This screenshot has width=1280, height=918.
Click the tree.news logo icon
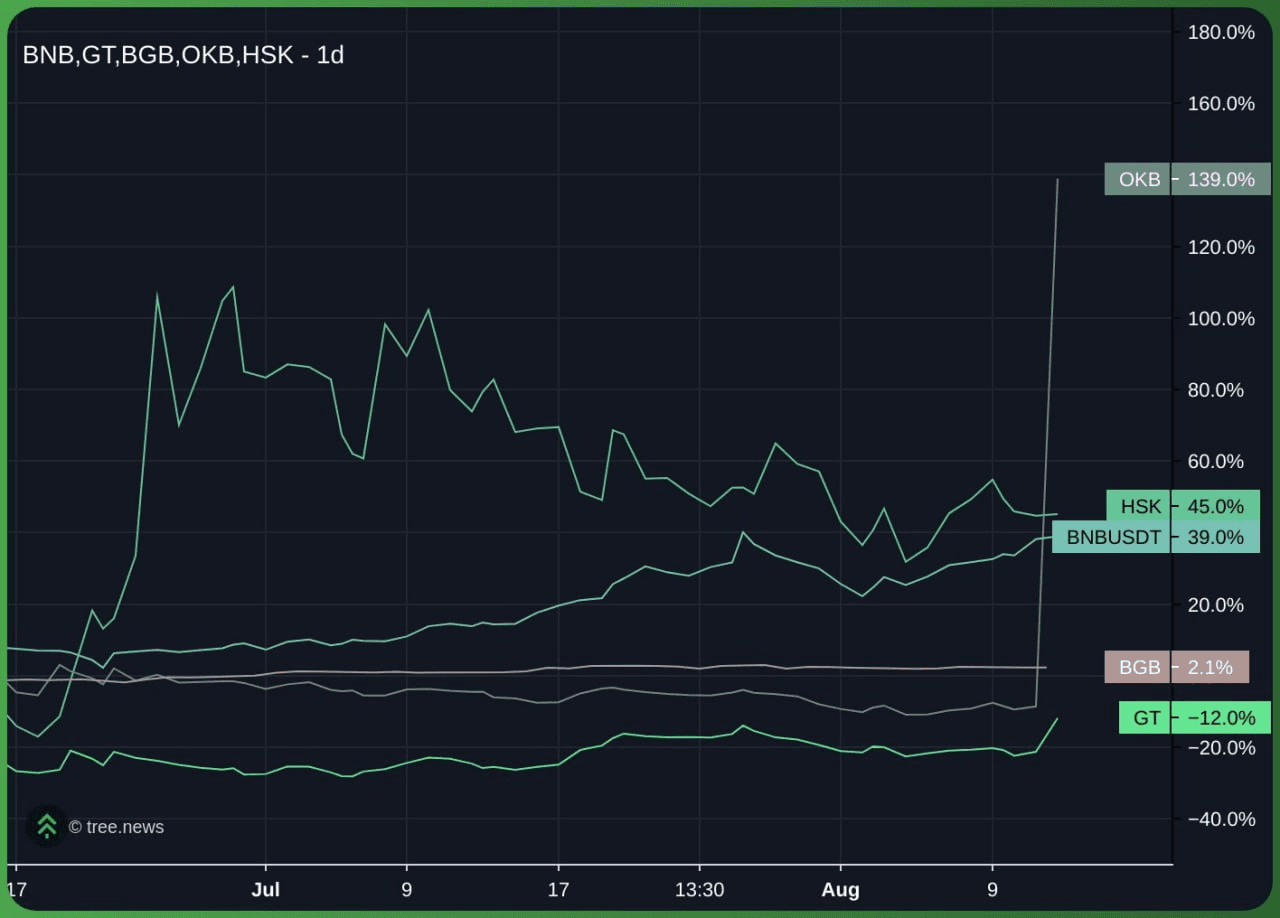click(46, 826)
